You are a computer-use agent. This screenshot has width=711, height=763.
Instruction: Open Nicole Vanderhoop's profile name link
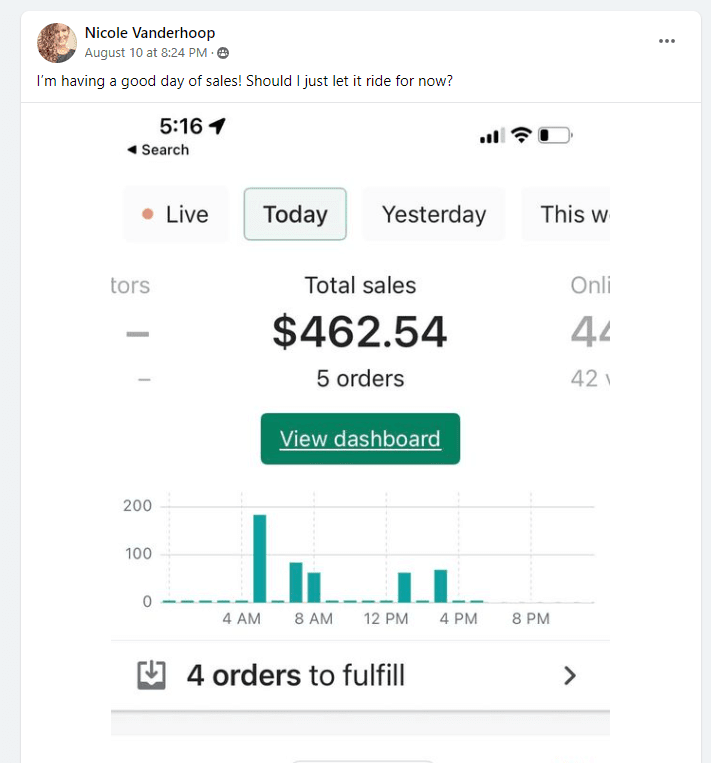tap(150, 33)
